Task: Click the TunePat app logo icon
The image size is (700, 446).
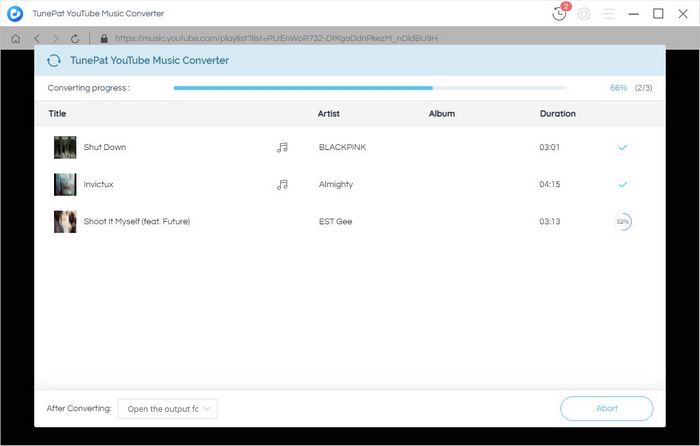Action: [15, 13]
